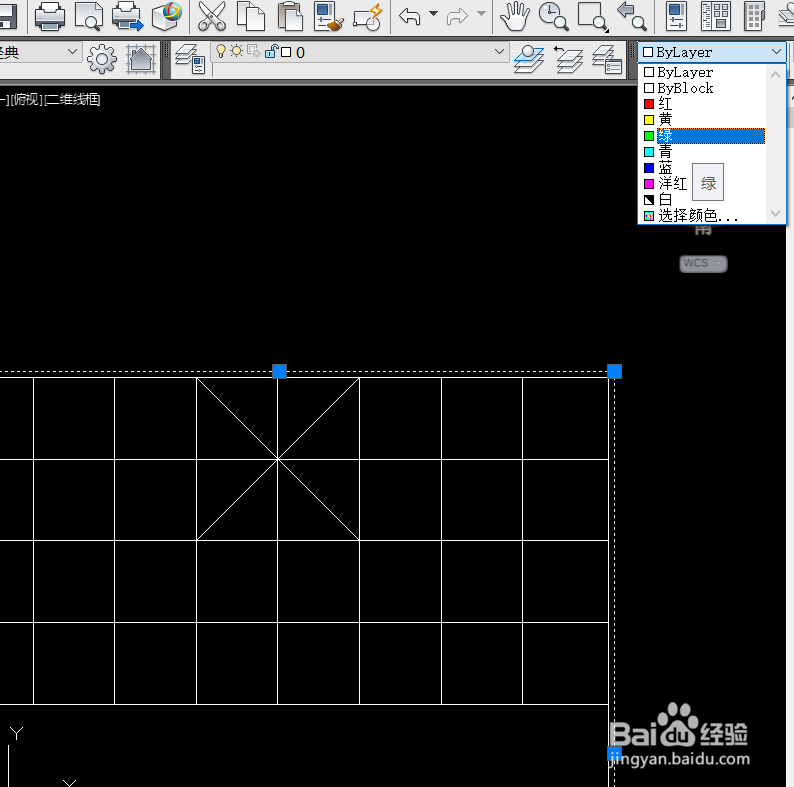Open the DesignCenter icon
This screenshot has width=794, height=787.
715,17
